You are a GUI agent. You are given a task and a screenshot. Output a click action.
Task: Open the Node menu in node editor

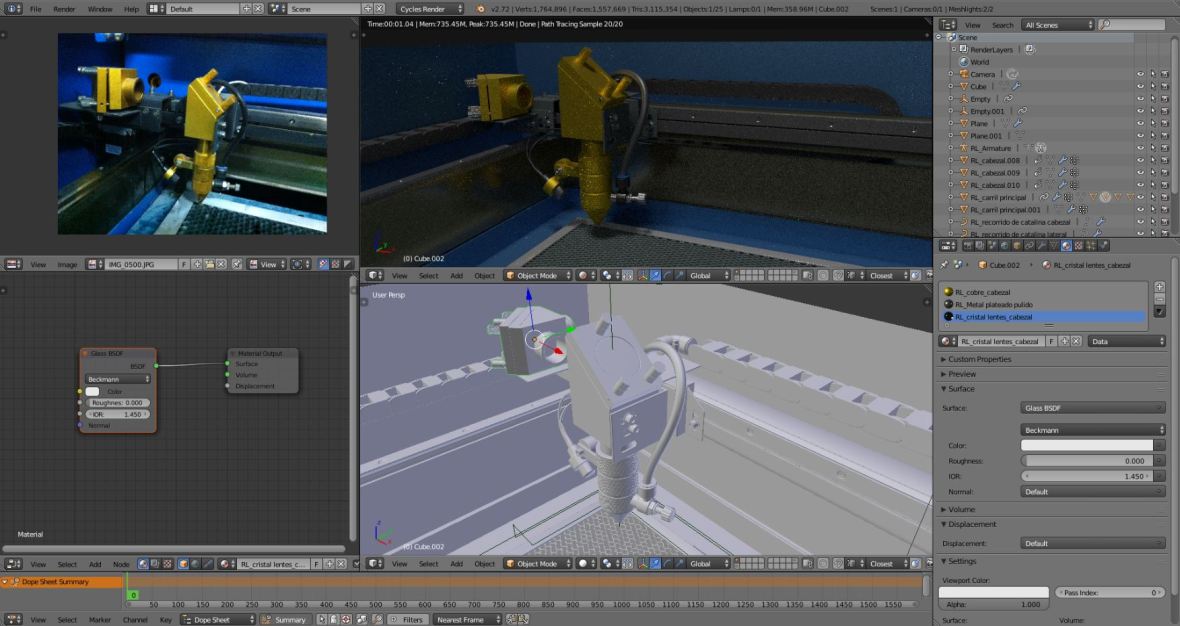pos(121,564)
